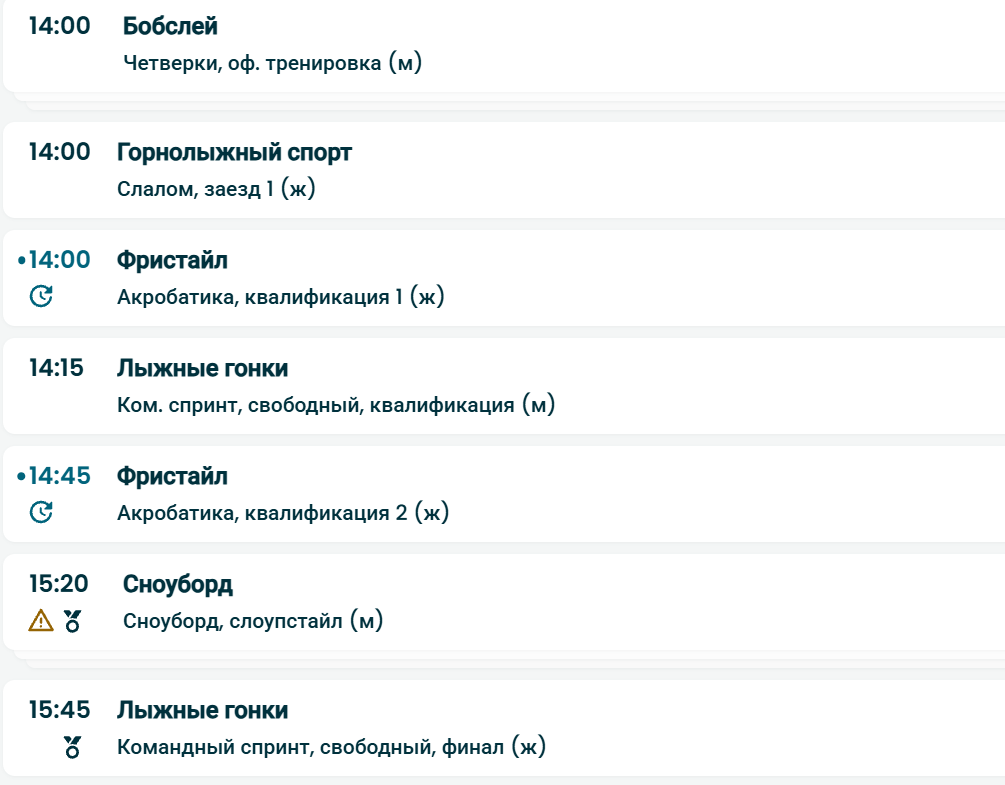Select Фристайл heading at 14:45

(x=172, y=477)
